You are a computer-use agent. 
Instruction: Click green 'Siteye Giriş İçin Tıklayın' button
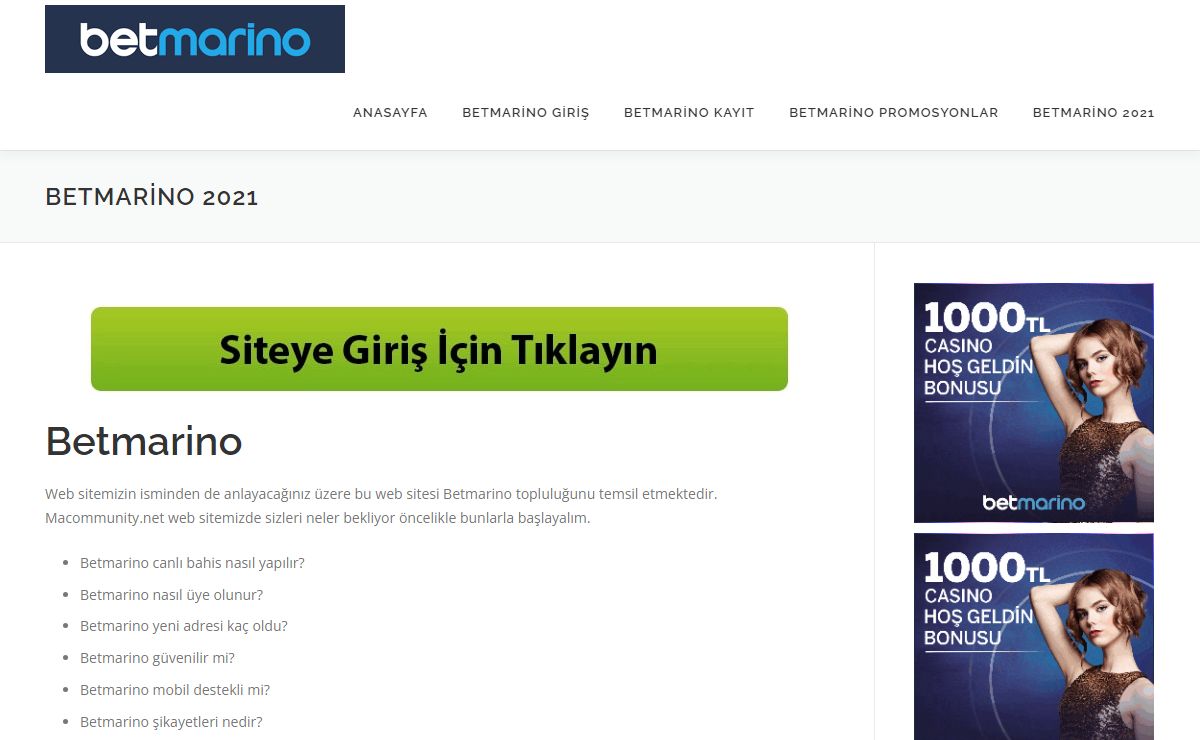[x=439, y=349]
